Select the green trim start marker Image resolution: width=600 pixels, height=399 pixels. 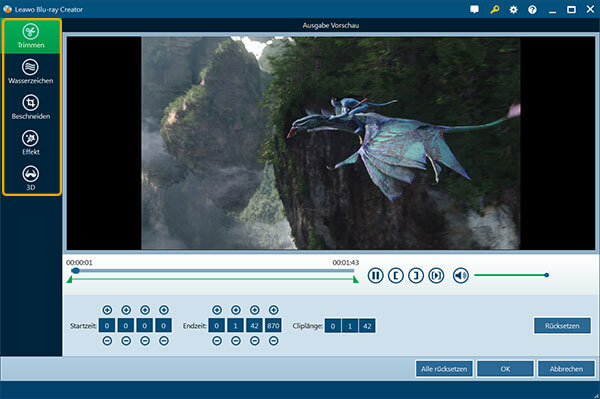tap(69, 280)
